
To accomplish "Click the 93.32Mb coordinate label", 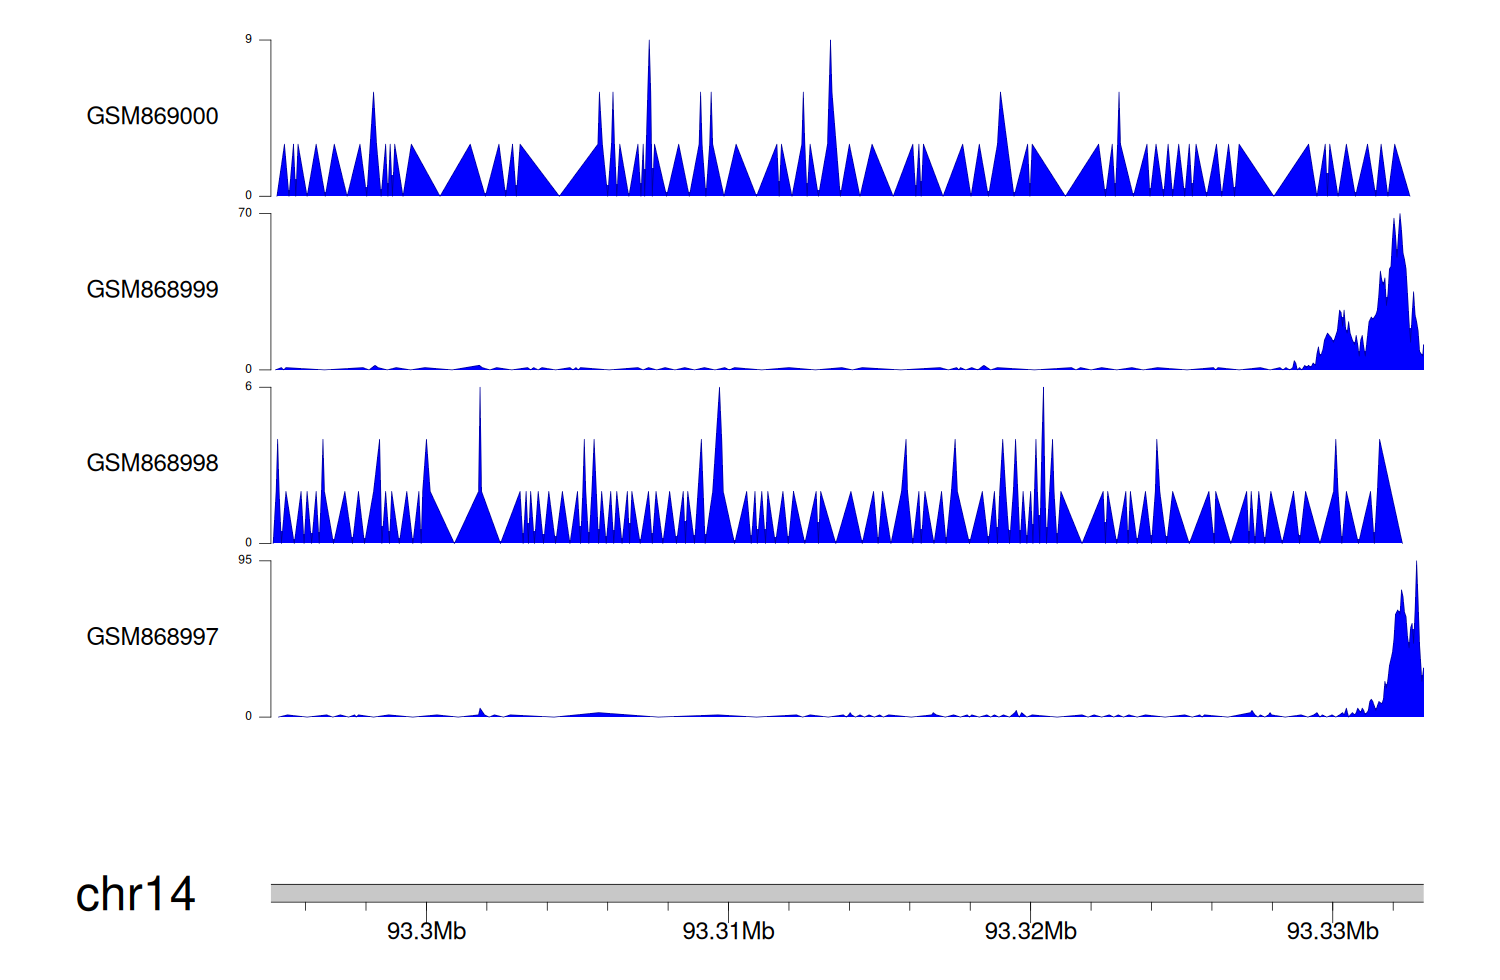I will click(1030, 931).
